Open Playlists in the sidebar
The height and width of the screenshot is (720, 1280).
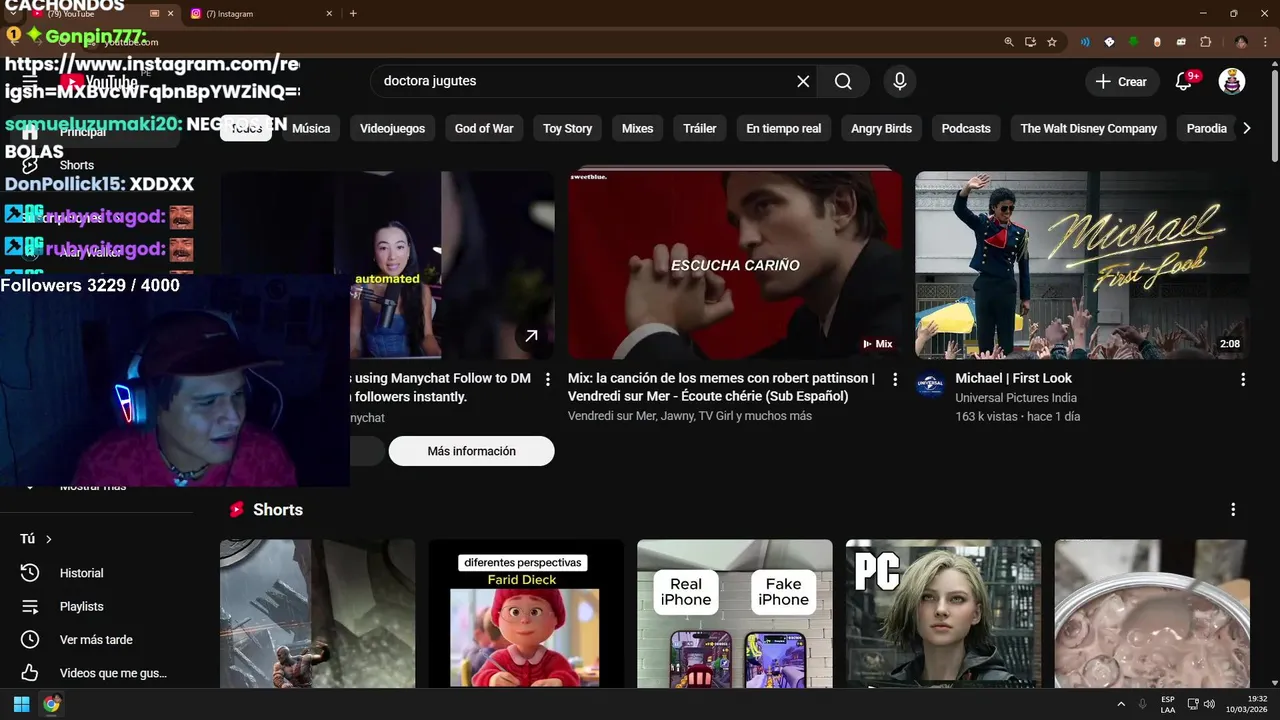pyautogui.click(x=81, y=606)
